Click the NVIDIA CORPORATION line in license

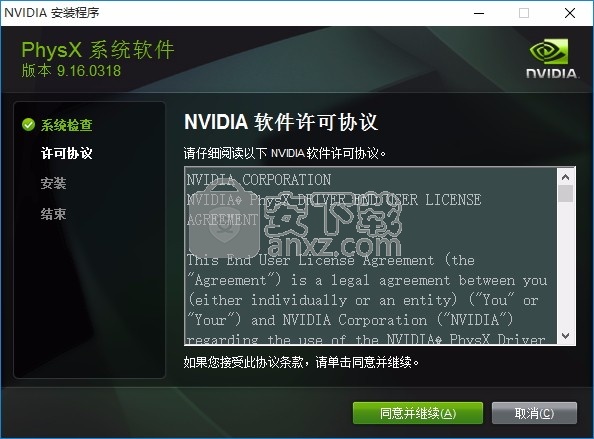click(259, 180)
